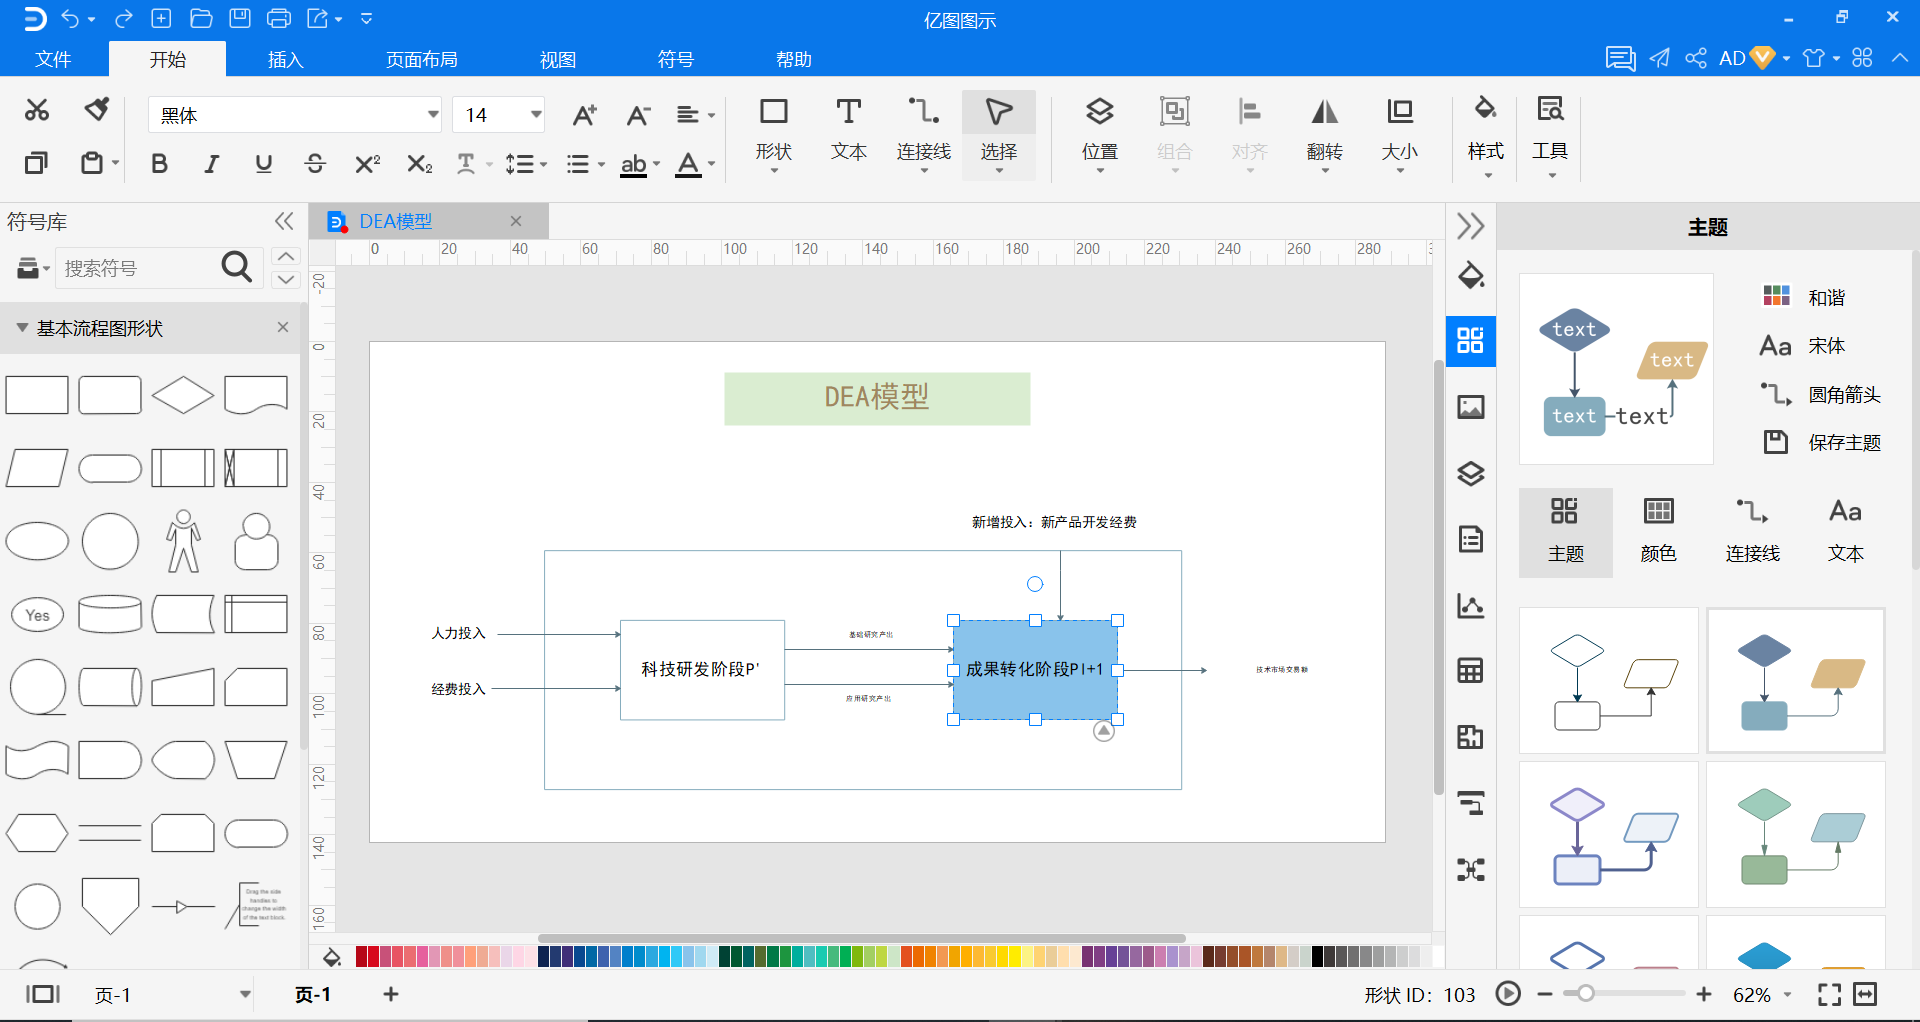The image size is (1920, 1022).
Task: Open the image panel in right sidebar
Action: pyautogui.click(x=1470, y=407)
